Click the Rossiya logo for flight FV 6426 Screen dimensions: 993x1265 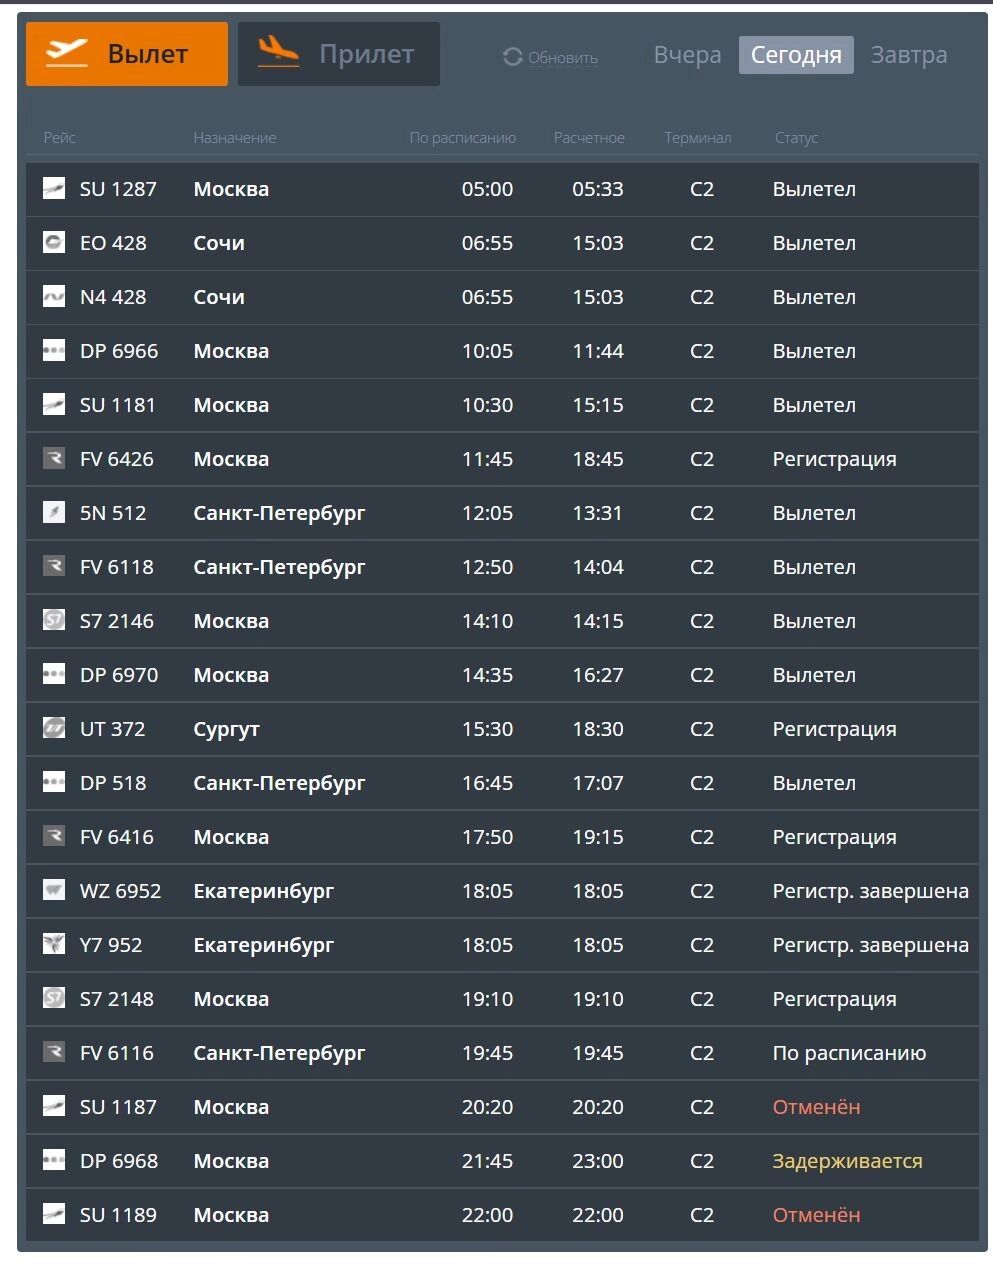(54, 458)
